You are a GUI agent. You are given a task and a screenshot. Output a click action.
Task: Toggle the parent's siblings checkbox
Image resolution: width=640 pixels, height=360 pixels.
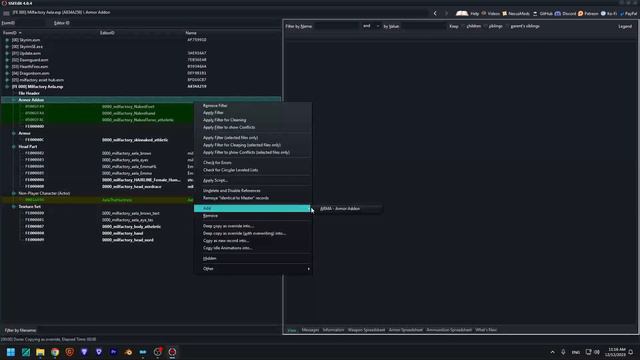(508, 26)
